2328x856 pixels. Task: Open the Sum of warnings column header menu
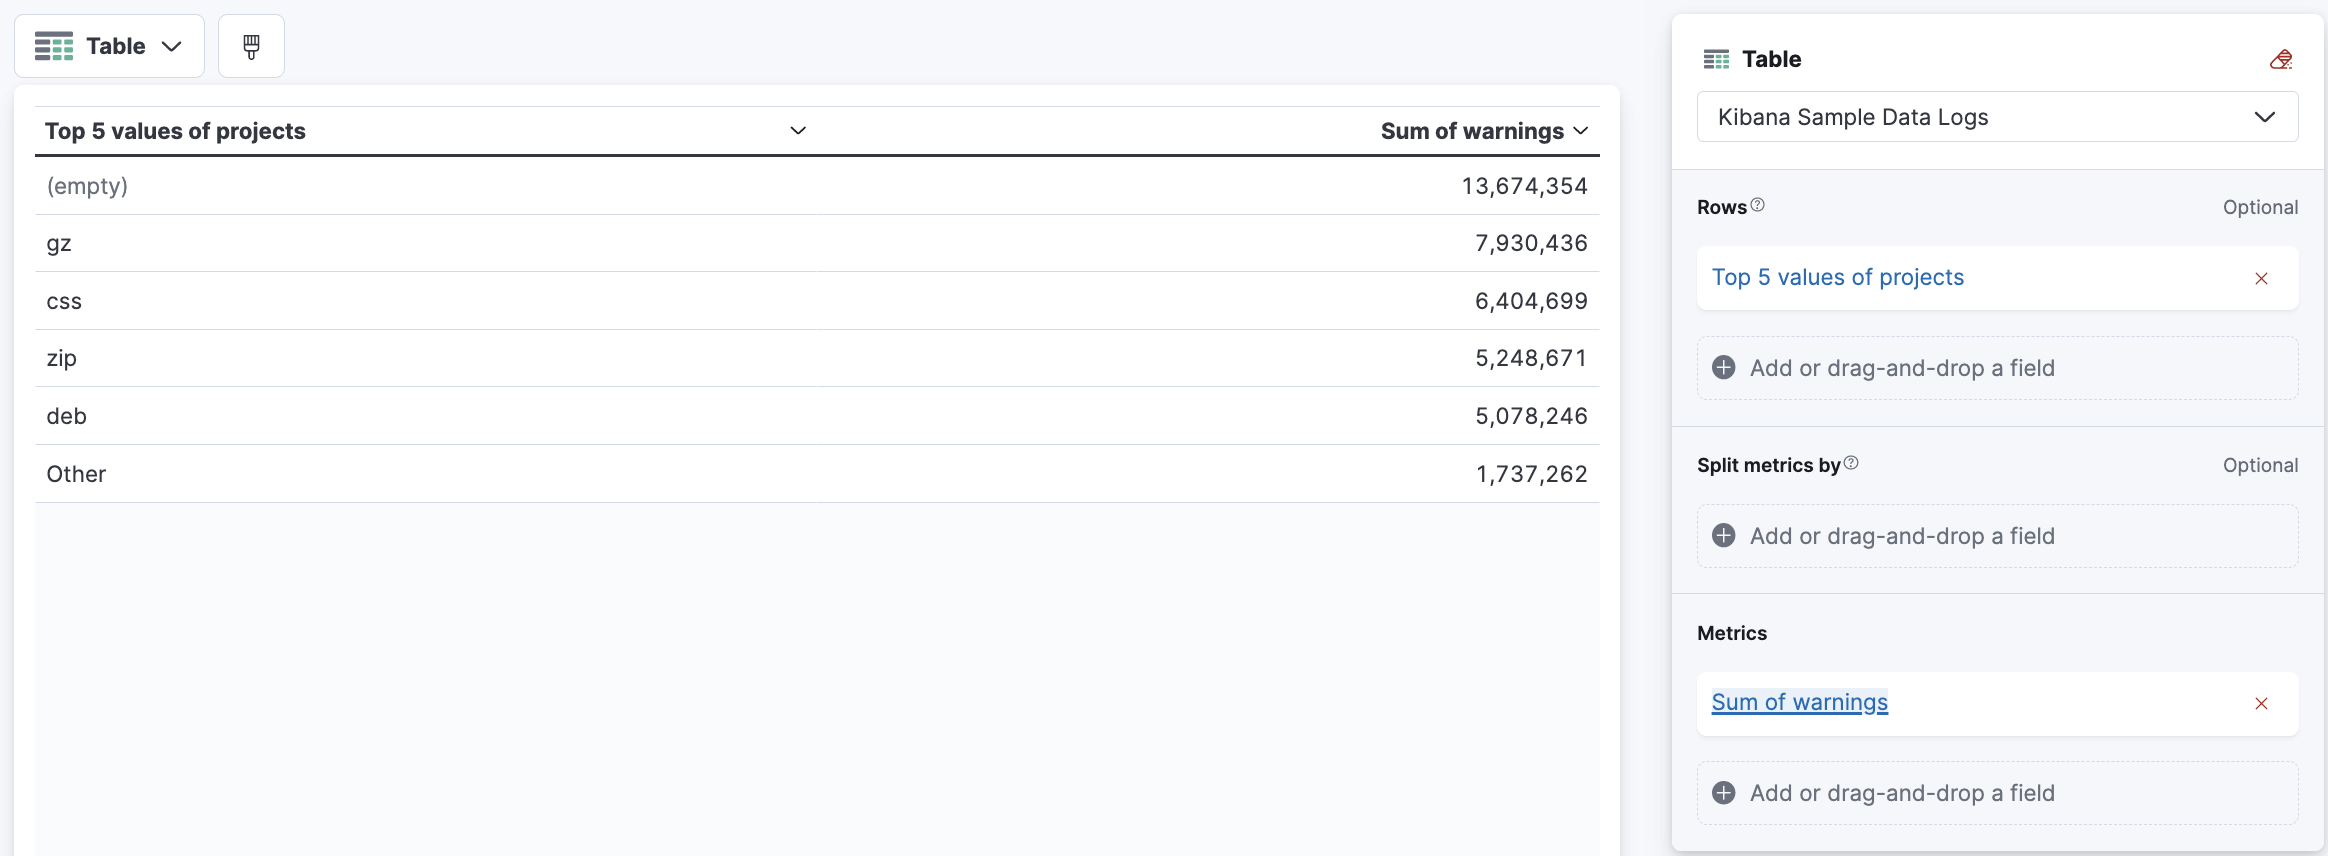tap(1581, 131)
